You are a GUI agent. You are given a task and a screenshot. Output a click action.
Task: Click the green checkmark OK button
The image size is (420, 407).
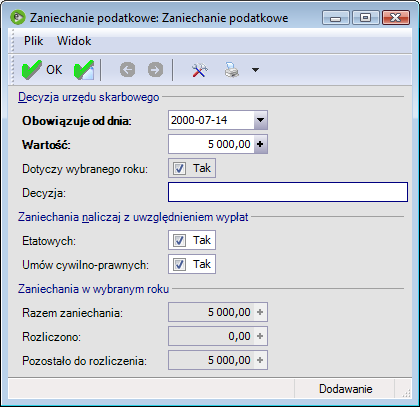pos(42,70)
